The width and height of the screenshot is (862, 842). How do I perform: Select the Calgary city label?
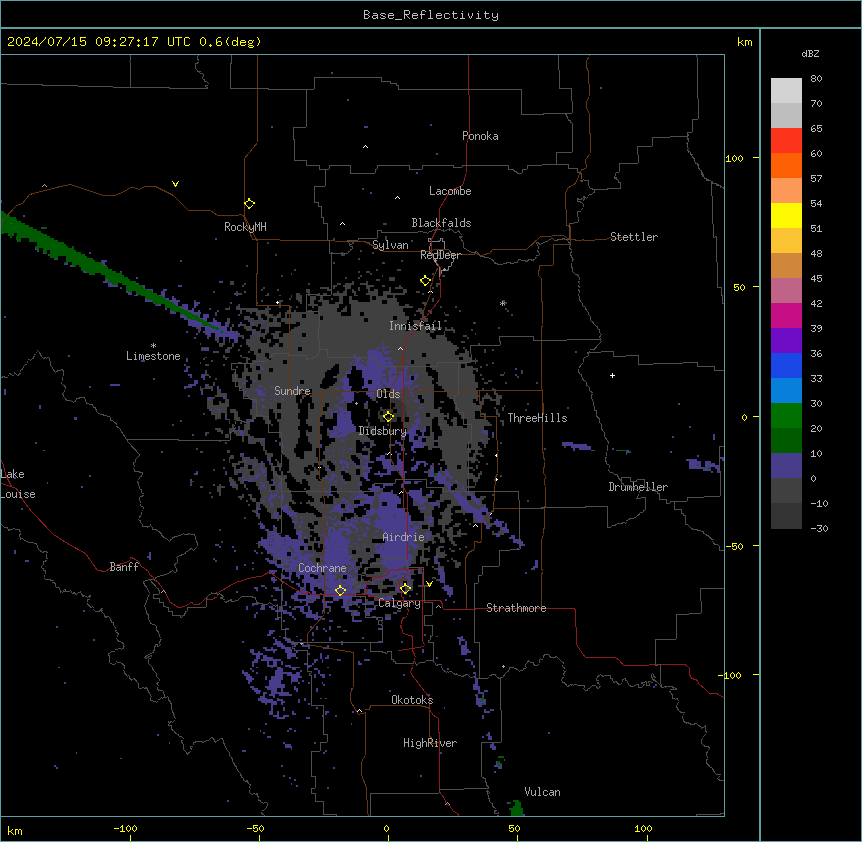coord(400,603)
